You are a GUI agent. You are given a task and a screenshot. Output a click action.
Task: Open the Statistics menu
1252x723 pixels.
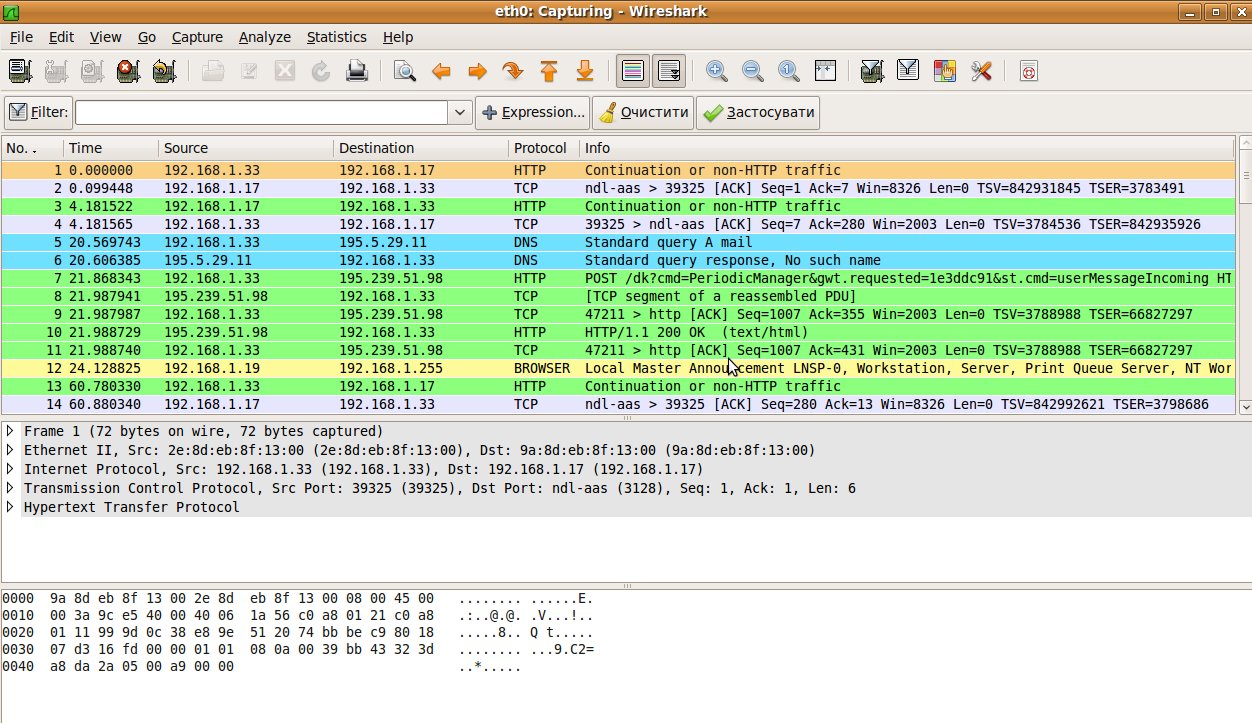coord(336,37)
